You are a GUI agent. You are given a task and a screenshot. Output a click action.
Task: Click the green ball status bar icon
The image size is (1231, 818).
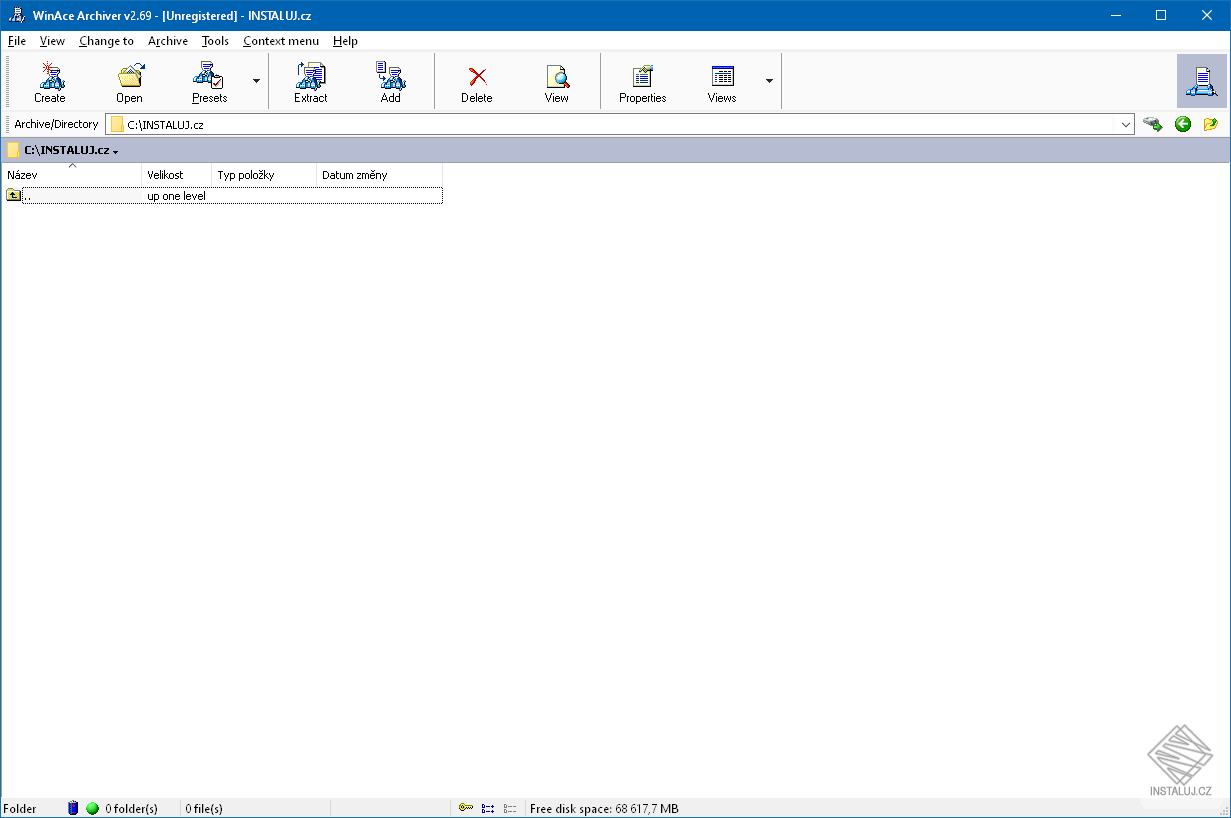[92, 808]
